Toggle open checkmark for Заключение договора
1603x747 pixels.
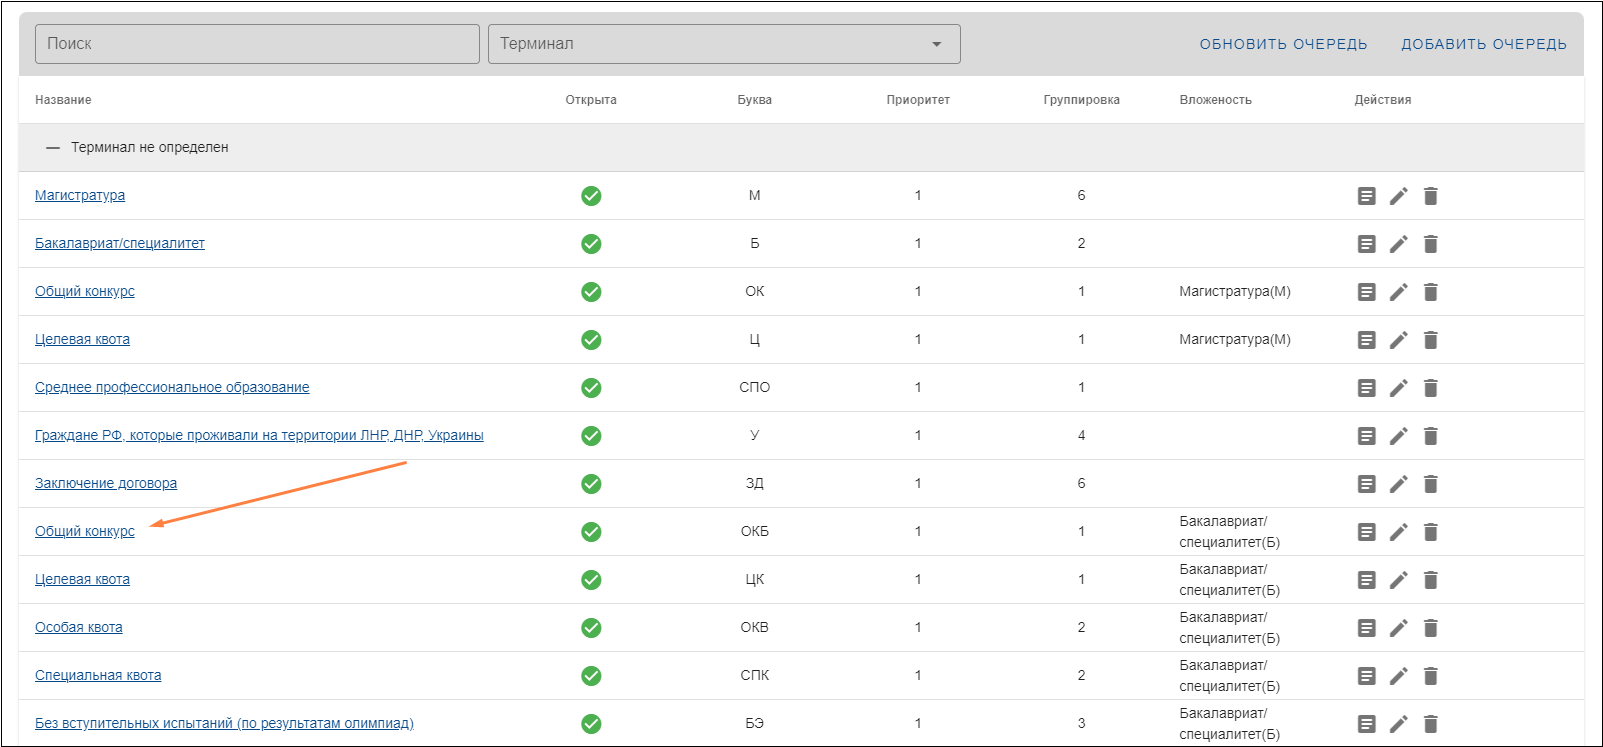(x=591, y=484)
